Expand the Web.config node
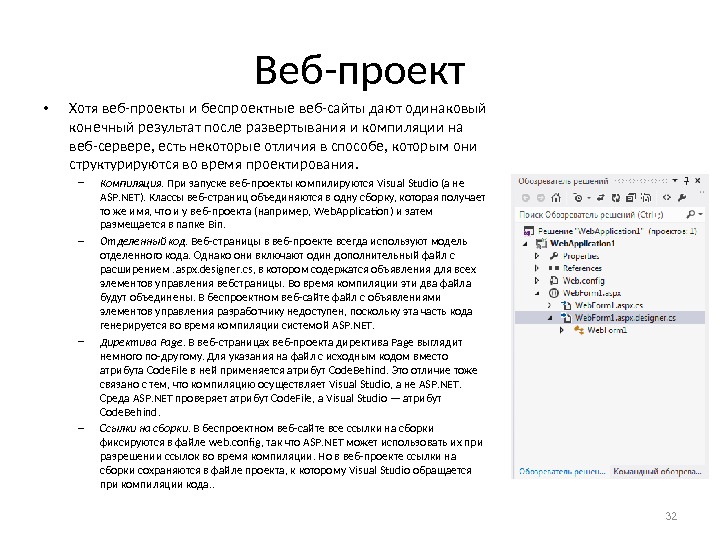The image size is (720, 540). tap(537, 281)
